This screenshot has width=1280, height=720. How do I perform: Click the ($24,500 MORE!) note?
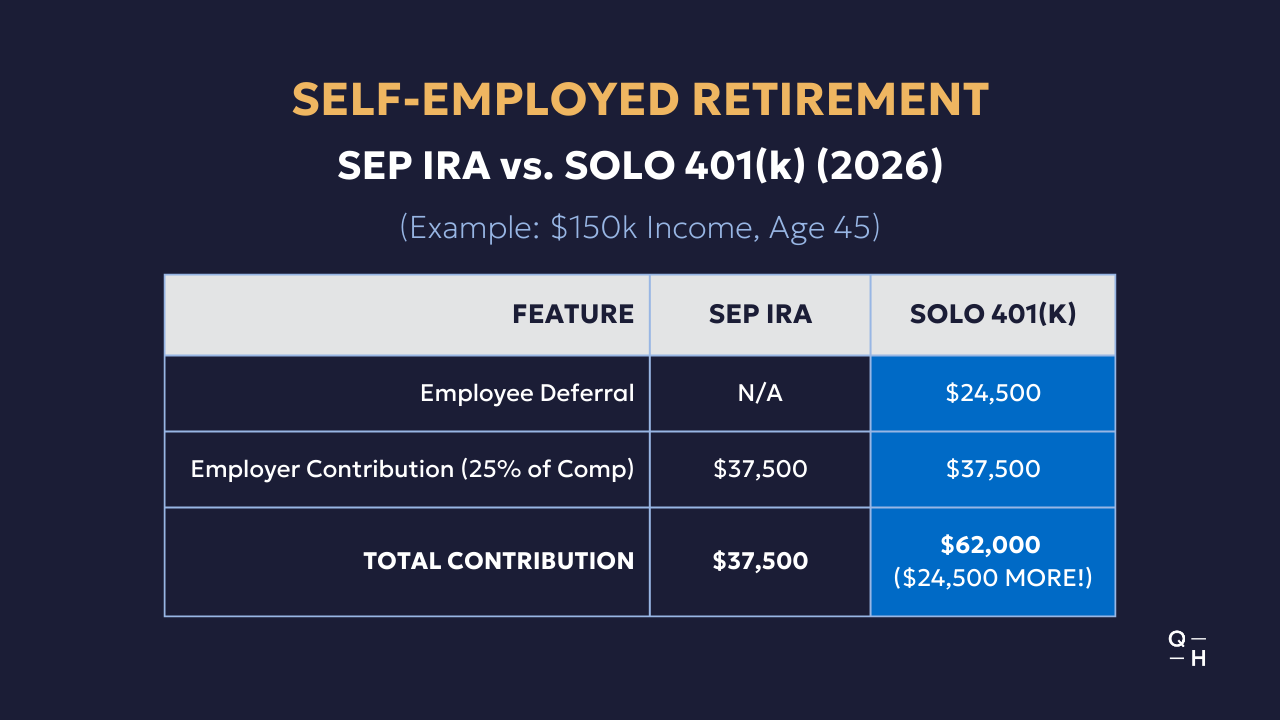pyautogui.click(x=993, y=577)
